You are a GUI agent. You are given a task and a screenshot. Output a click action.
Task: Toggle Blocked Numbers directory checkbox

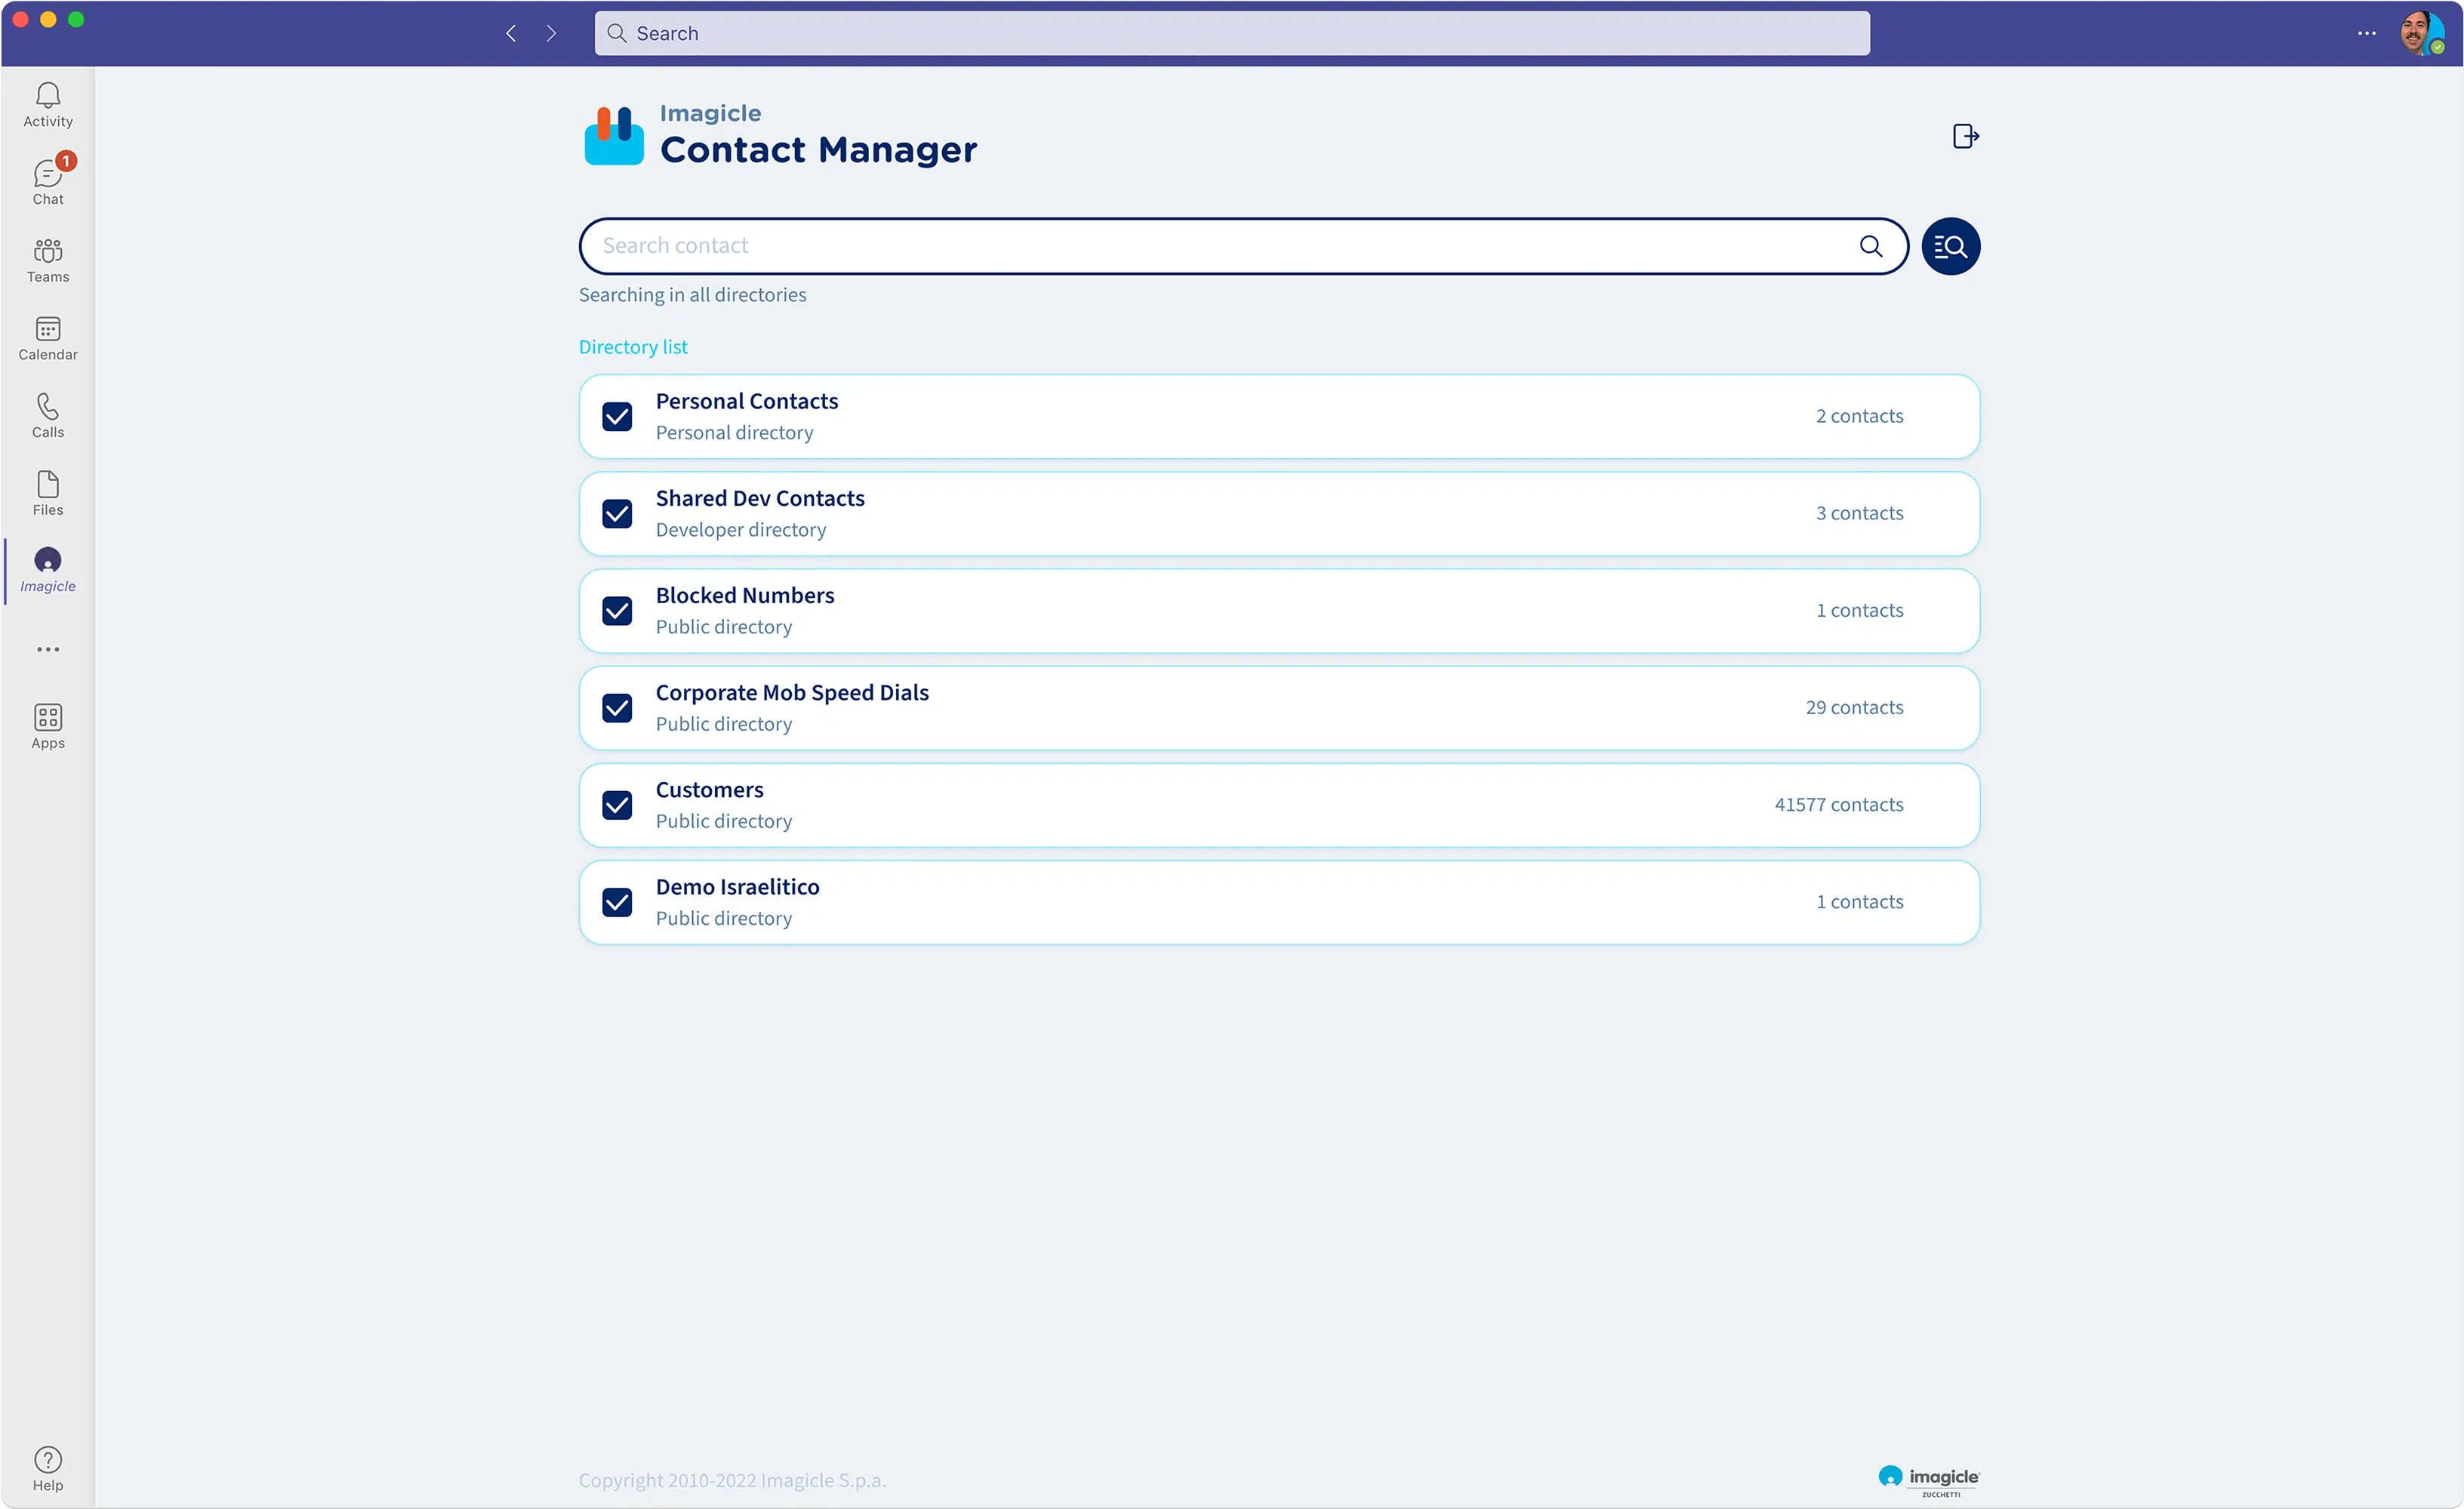[616, 611]
